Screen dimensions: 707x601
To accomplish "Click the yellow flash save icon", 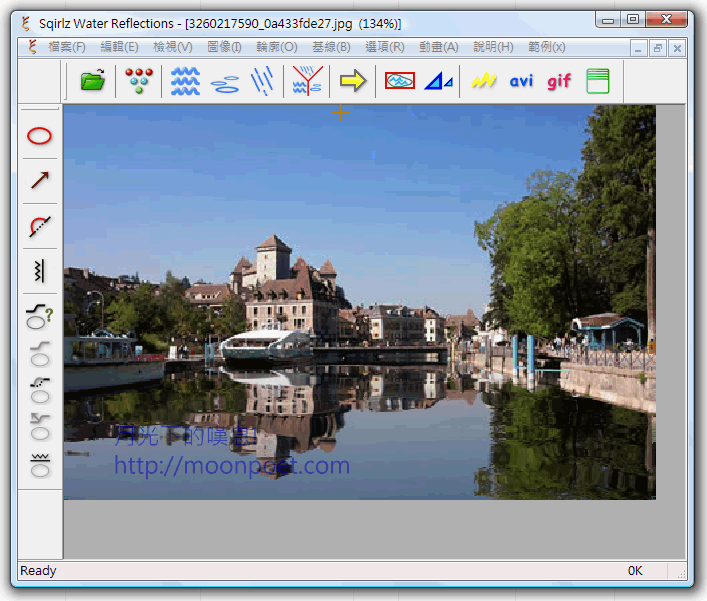I will (484, 81).
